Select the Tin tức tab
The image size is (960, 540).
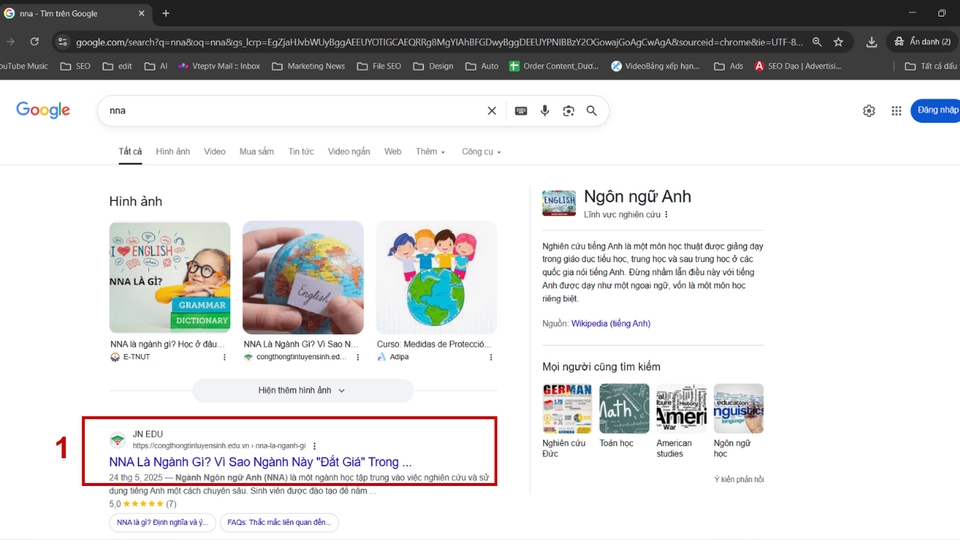click(x=301, y=152)
